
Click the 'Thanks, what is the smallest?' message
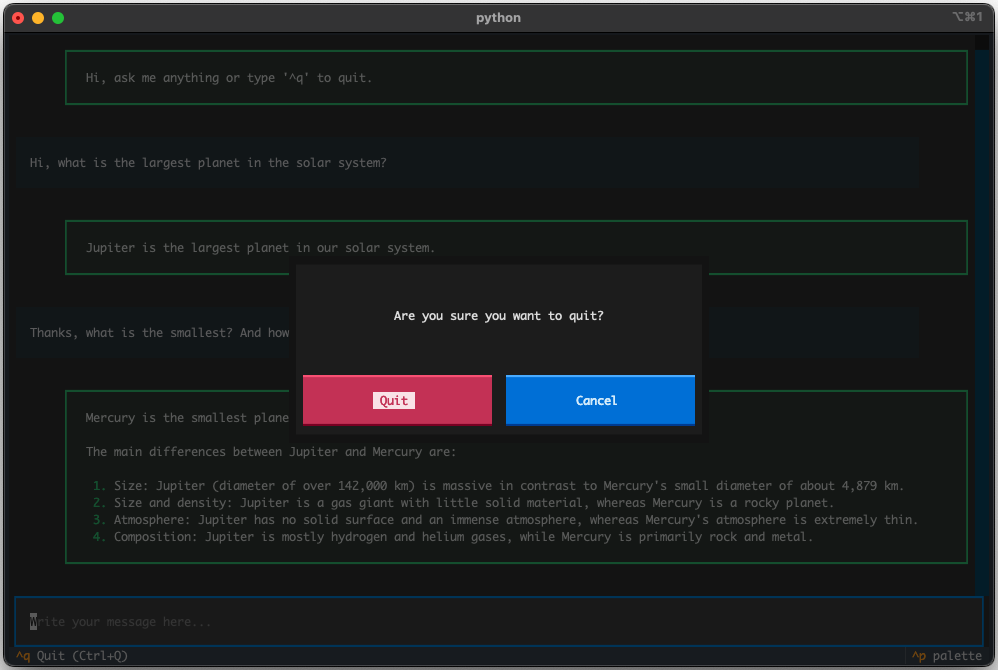tap(159, 333)
